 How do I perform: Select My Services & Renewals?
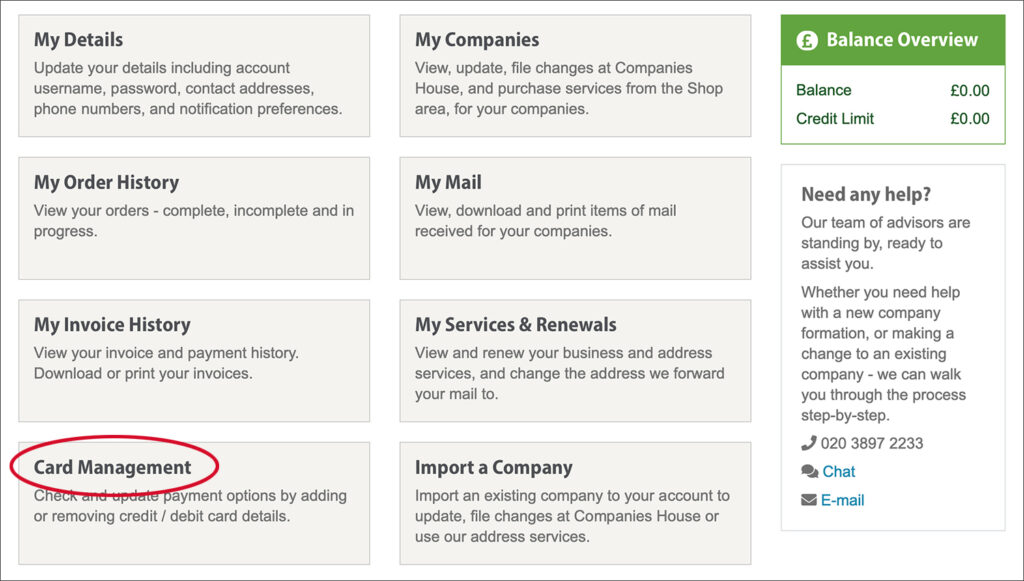click(575, 360)
